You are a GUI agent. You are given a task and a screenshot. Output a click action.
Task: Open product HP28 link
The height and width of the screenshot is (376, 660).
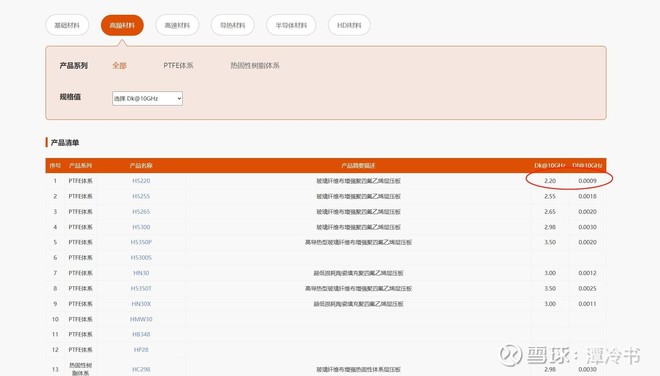tap(141, 350)
